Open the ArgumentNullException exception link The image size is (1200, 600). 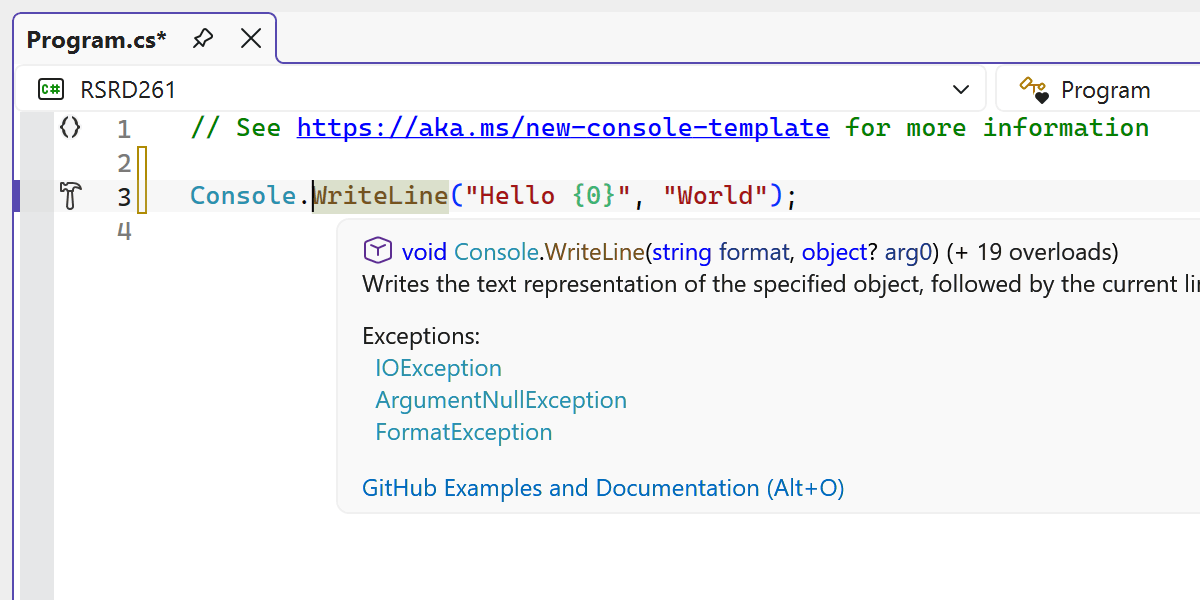(x=500, y=400)
